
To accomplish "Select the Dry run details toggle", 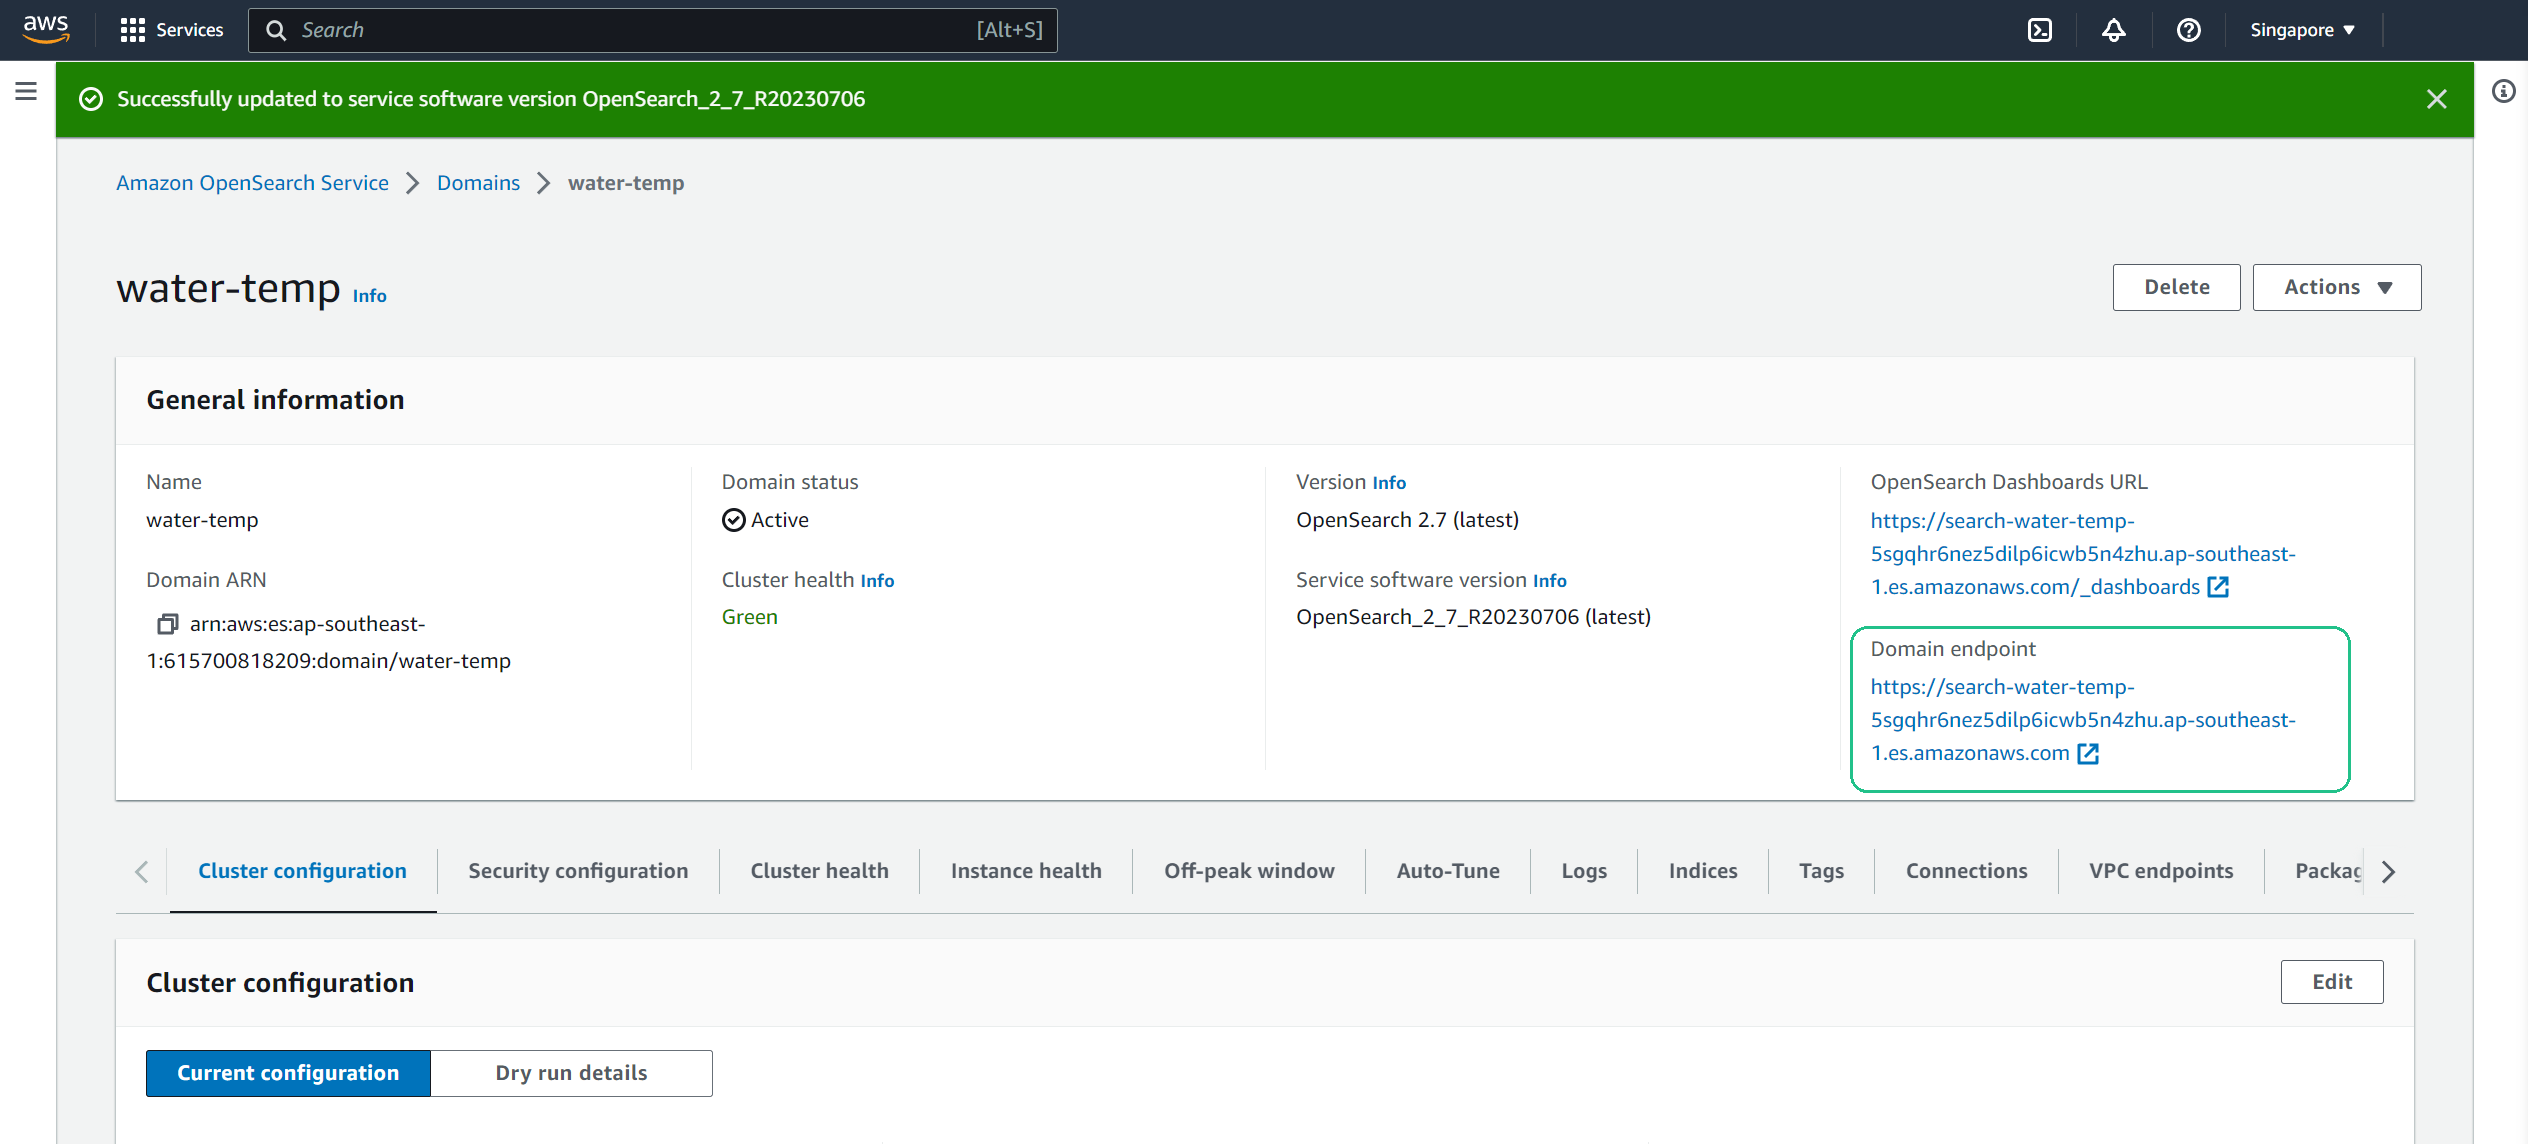I will tap(571, 1073).
